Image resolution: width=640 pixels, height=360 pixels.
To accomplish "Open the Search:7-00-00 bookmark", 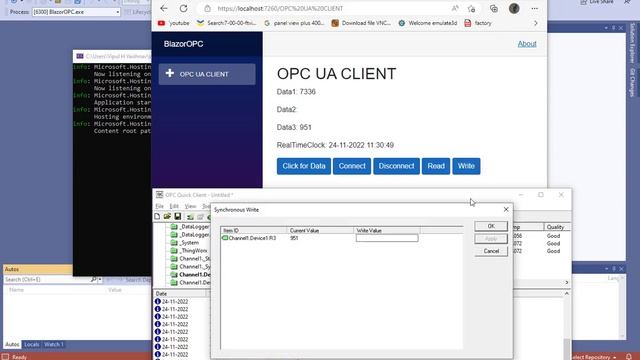I will tap(226, 23).
